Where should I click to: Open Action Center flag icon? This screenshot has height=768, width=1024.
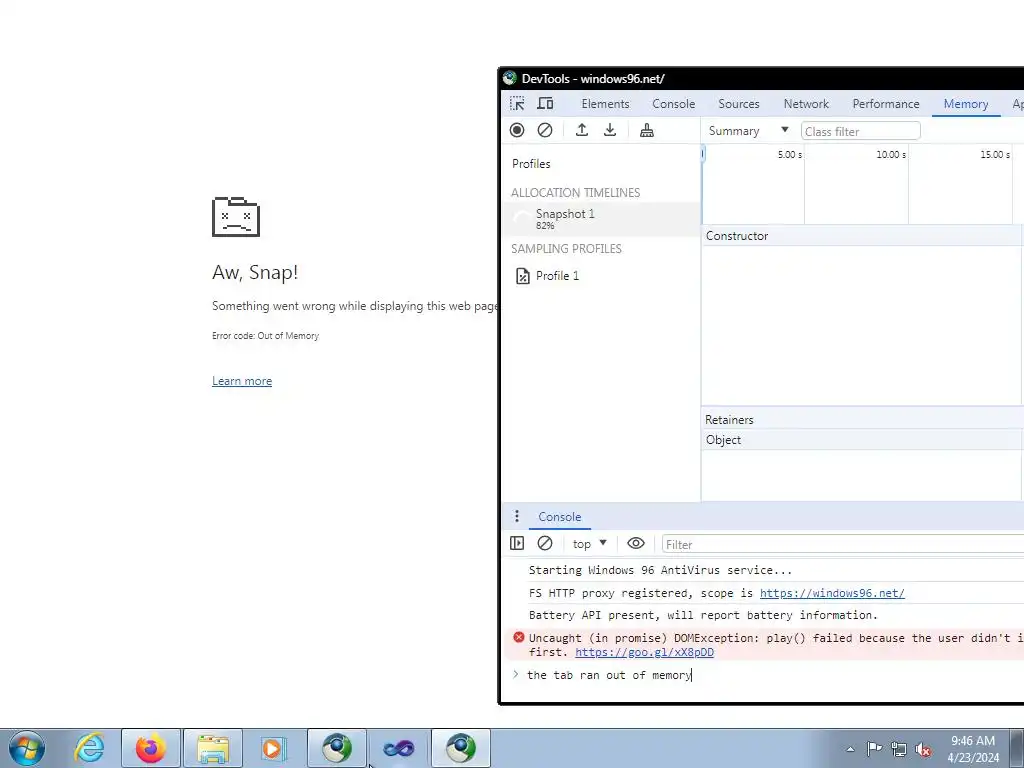coord(874,748)
